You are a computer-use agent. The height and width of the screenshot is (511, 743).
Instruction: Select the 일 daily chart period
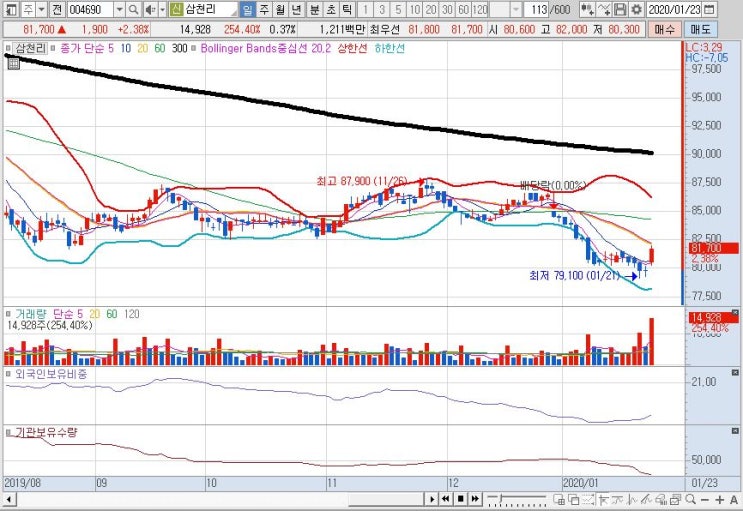coord(247,9)
